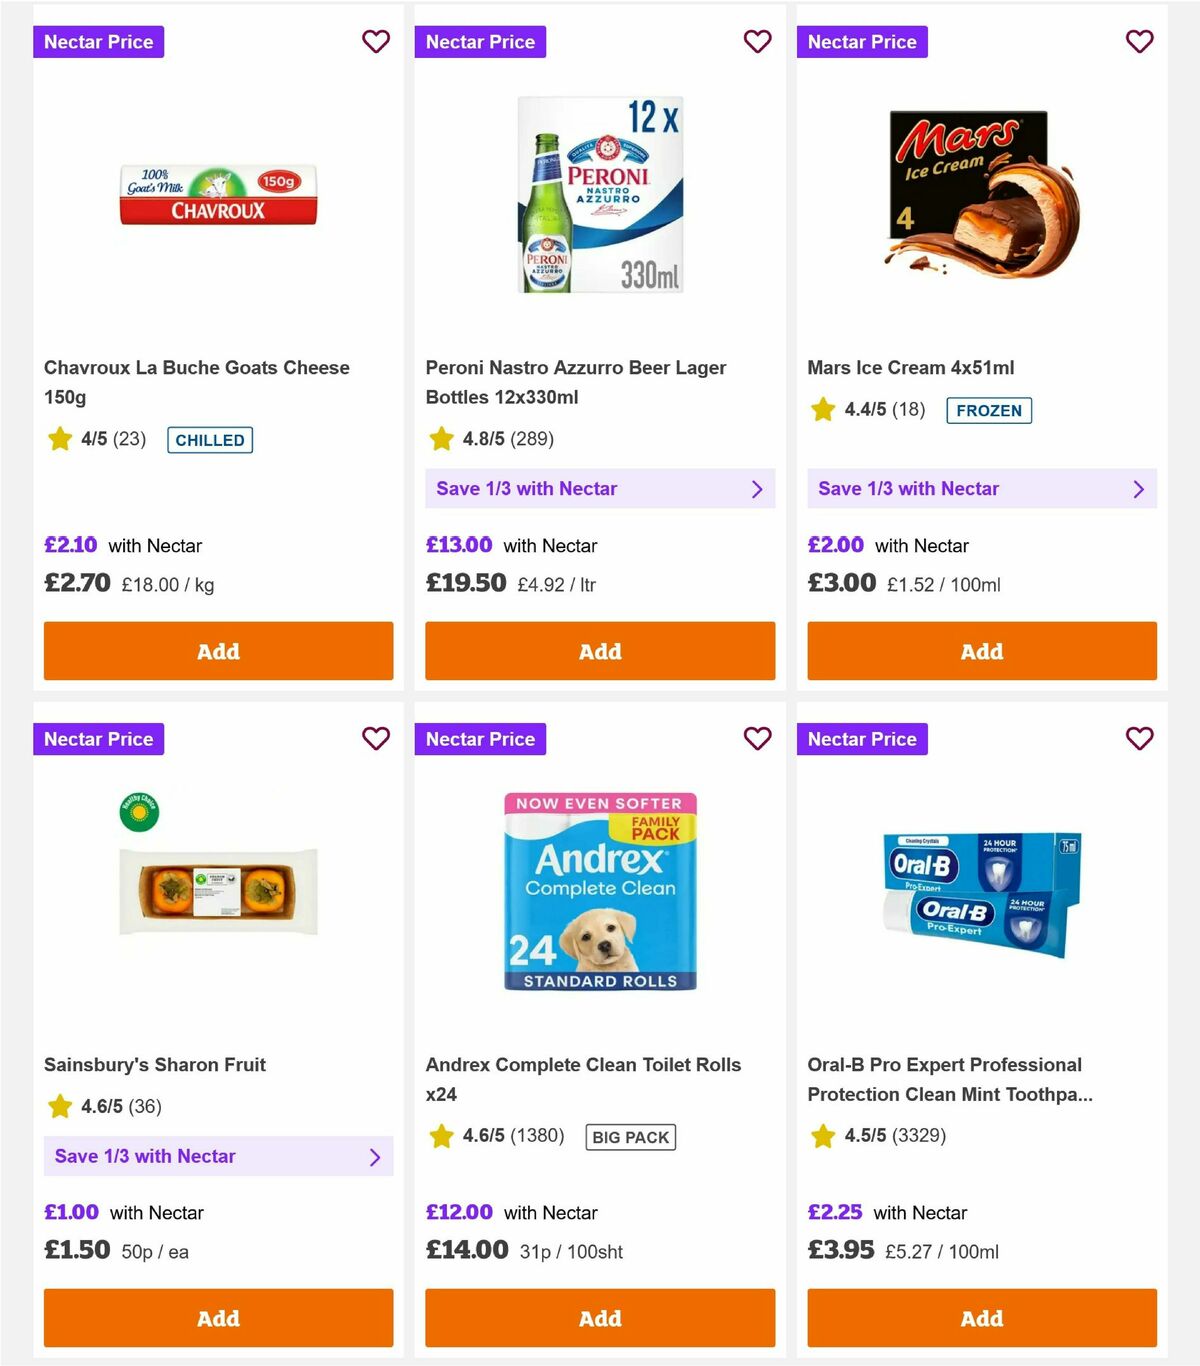Select the CHILLED tag on Chavroux cheese

click(x=209, y=439)
